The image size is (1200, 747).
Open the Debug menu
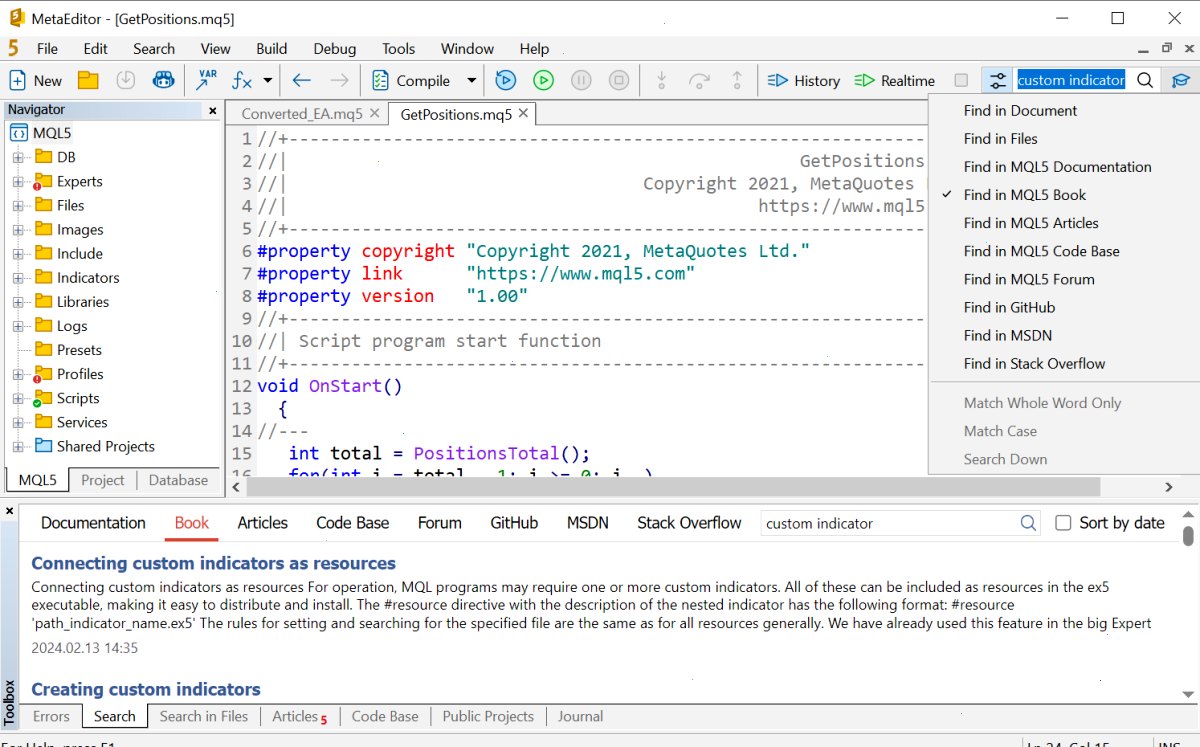coord(334,49)
